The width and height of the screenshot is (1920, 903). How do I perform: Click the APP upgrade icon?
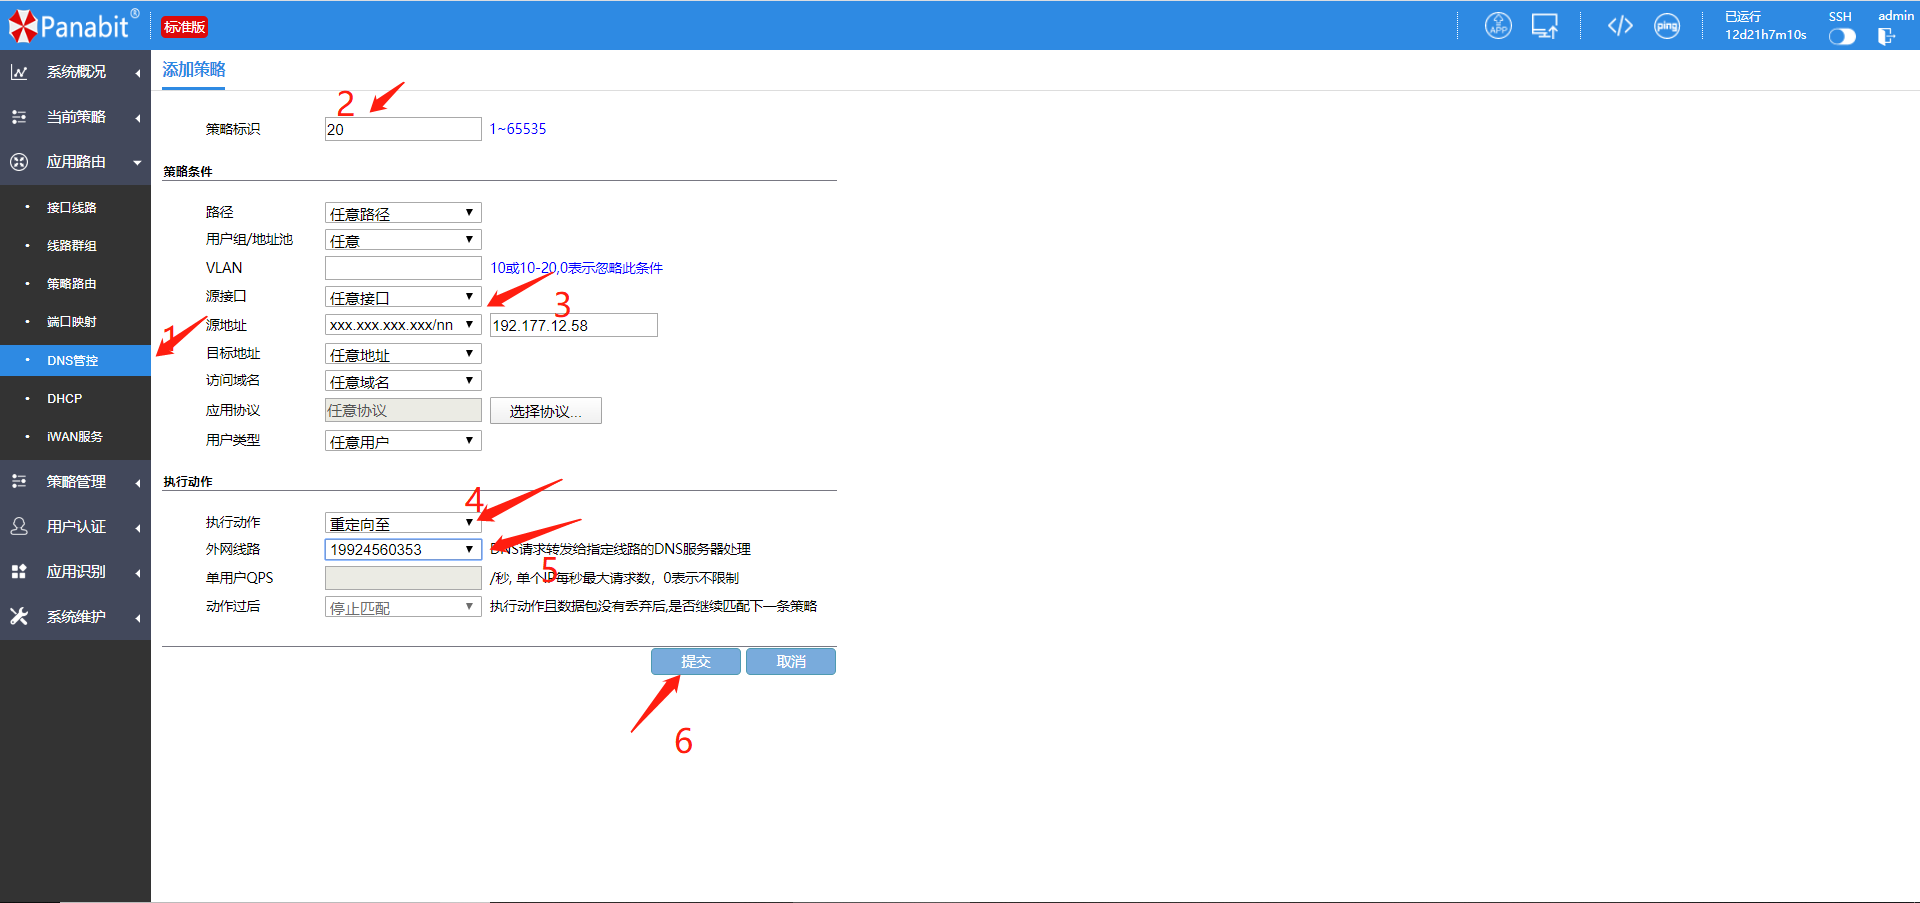coord(1497,26)
